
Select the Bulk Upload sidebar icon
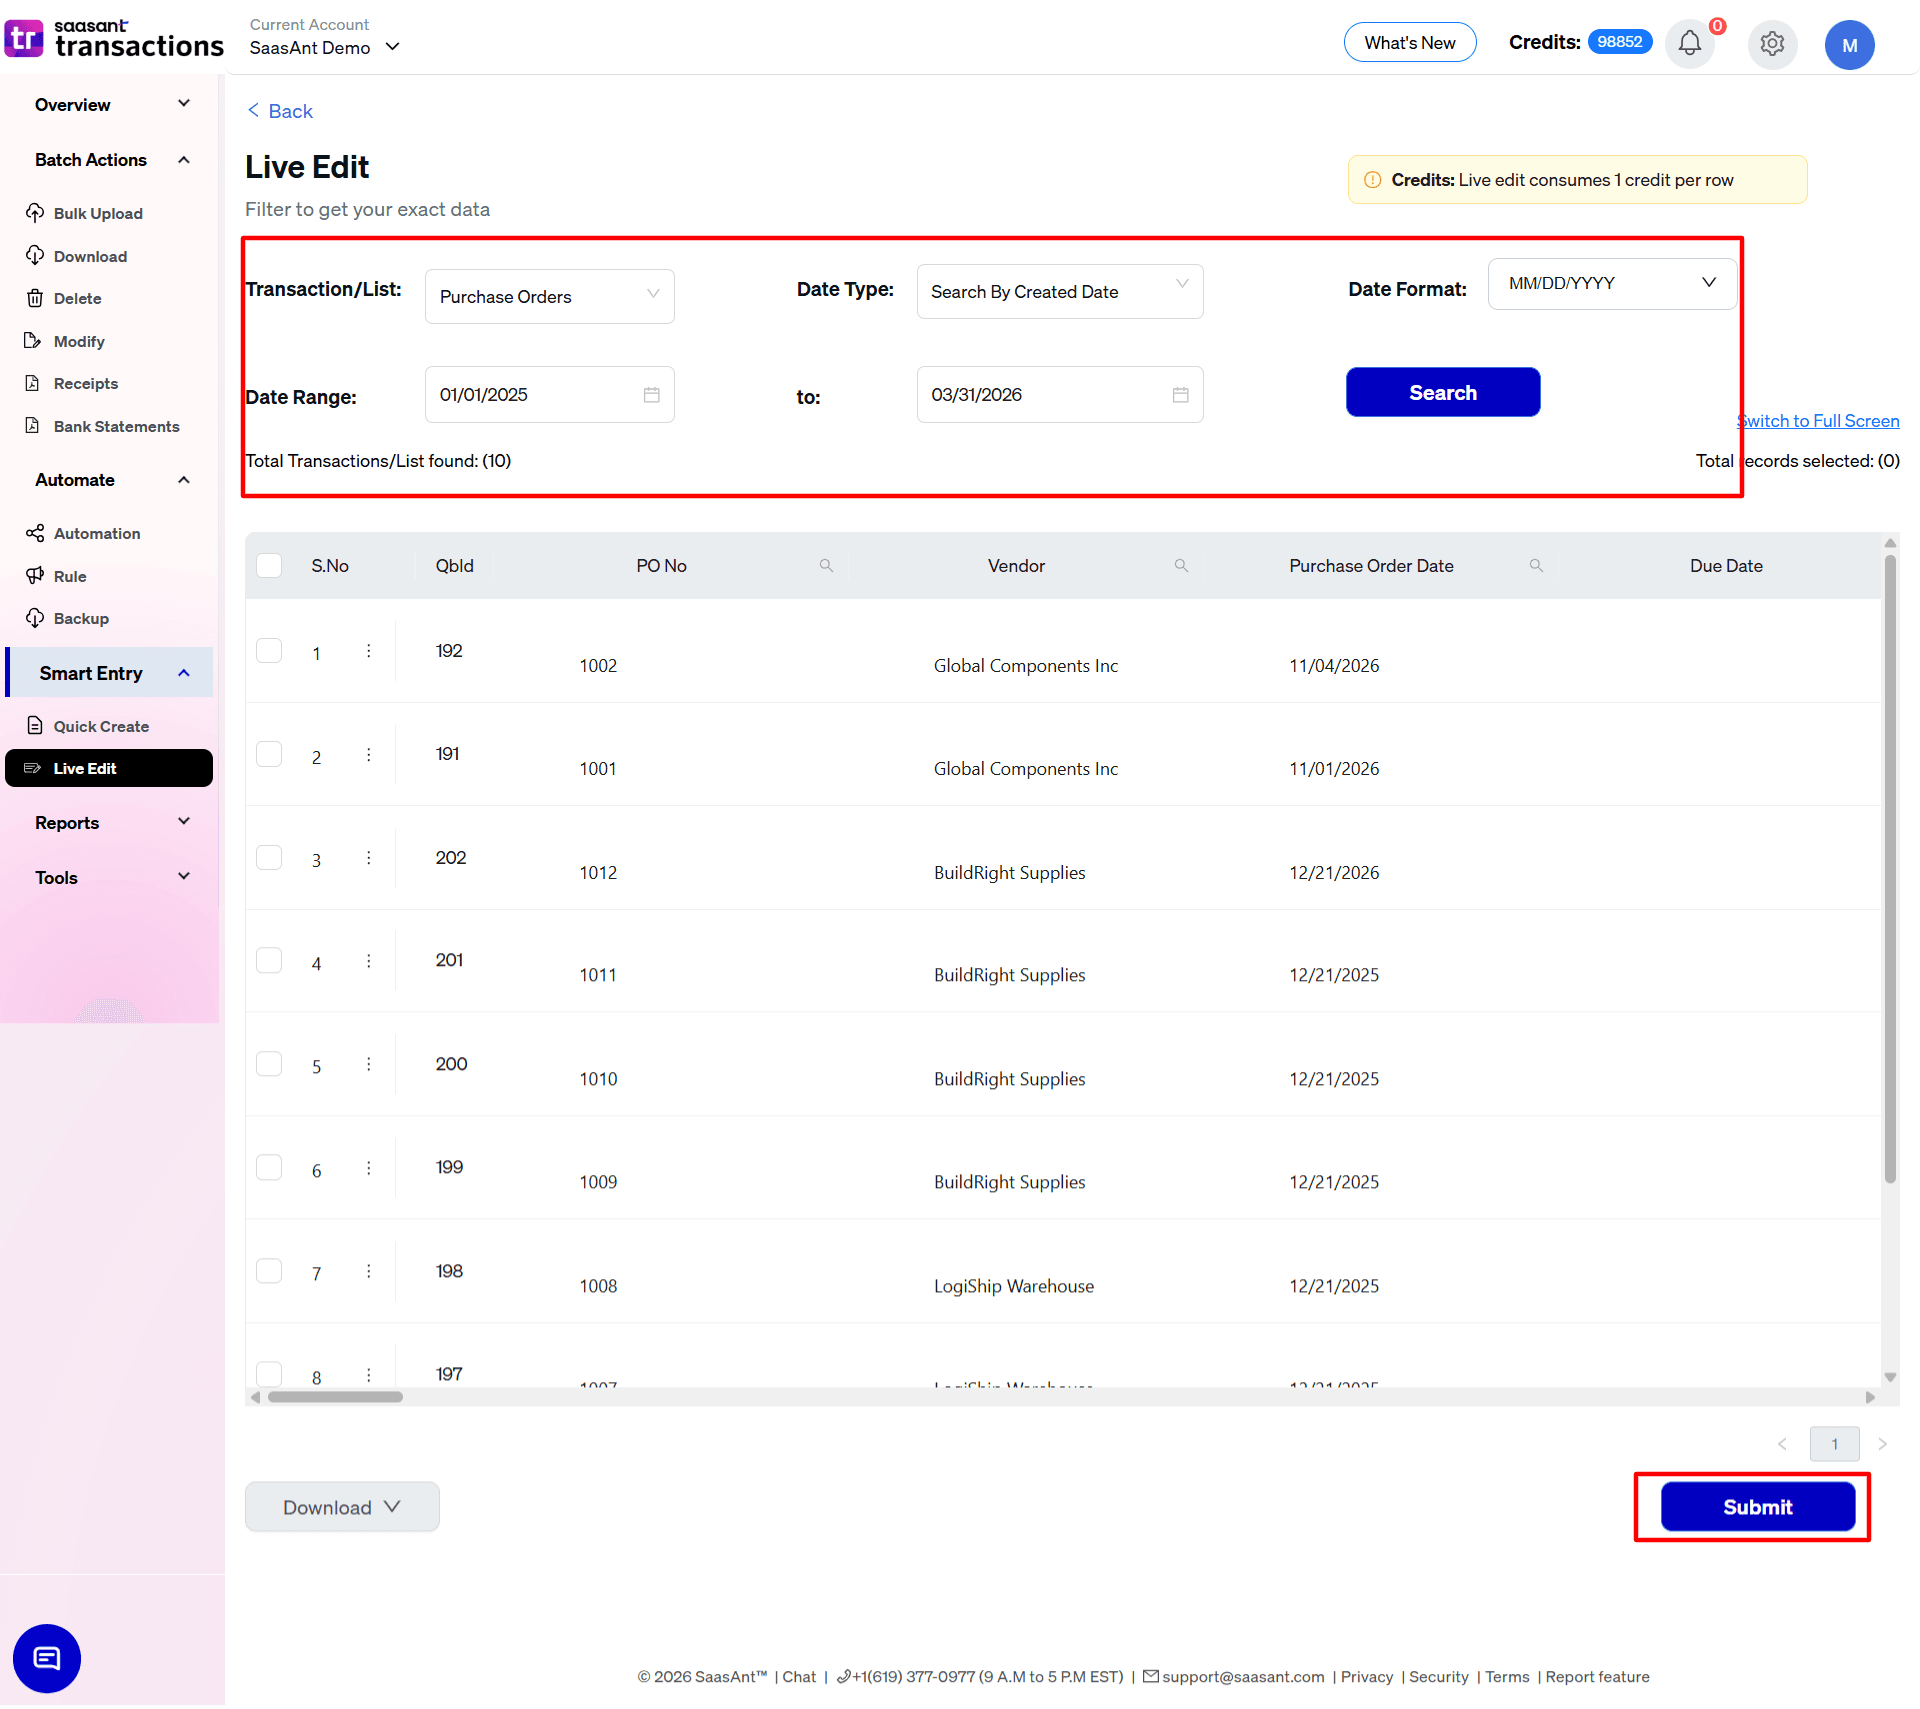tap(36, 213)
